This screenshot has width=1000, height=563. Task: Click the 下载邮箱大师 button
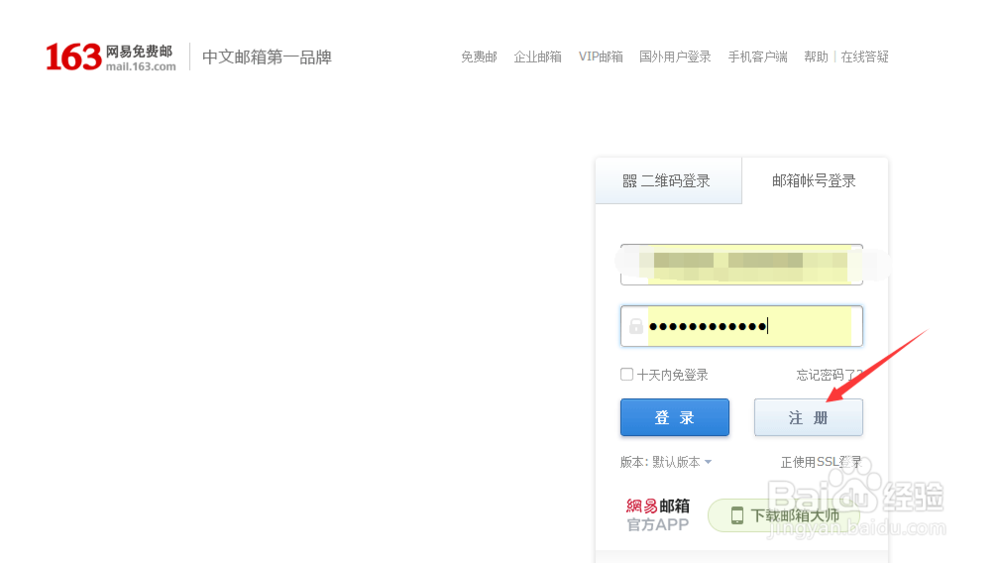pos(784,515)
